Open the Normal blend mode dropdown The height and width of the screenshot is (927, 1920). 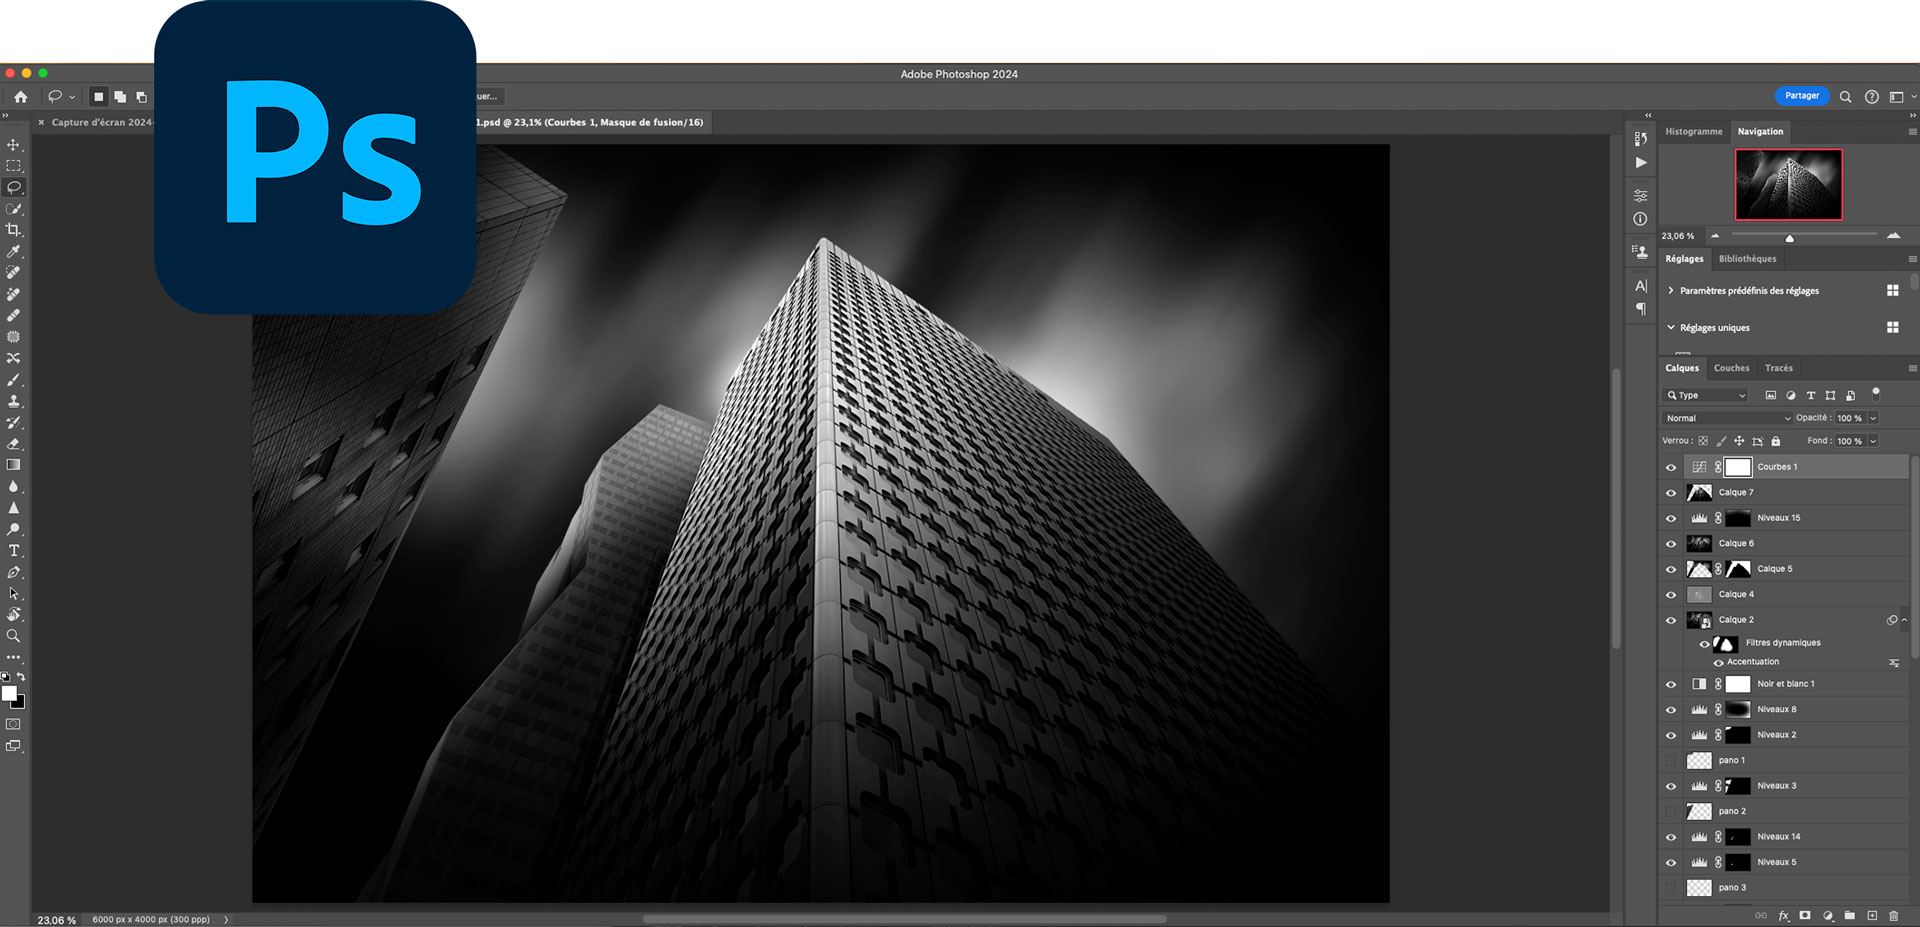coord(1726,418)
